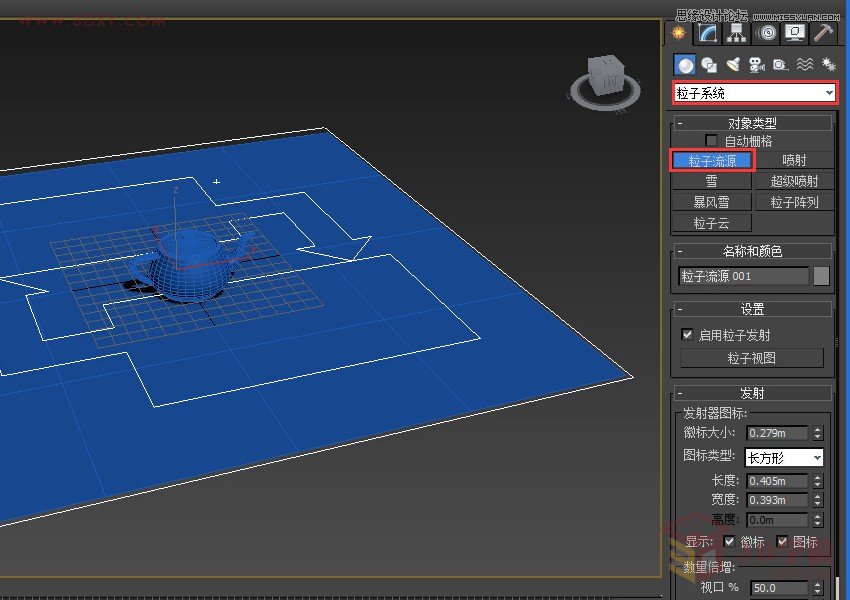850x600 pixels.
Task: Collapse the 名称和颜色 rollout header
Action: pyautogui.click(x=679, y=250)
